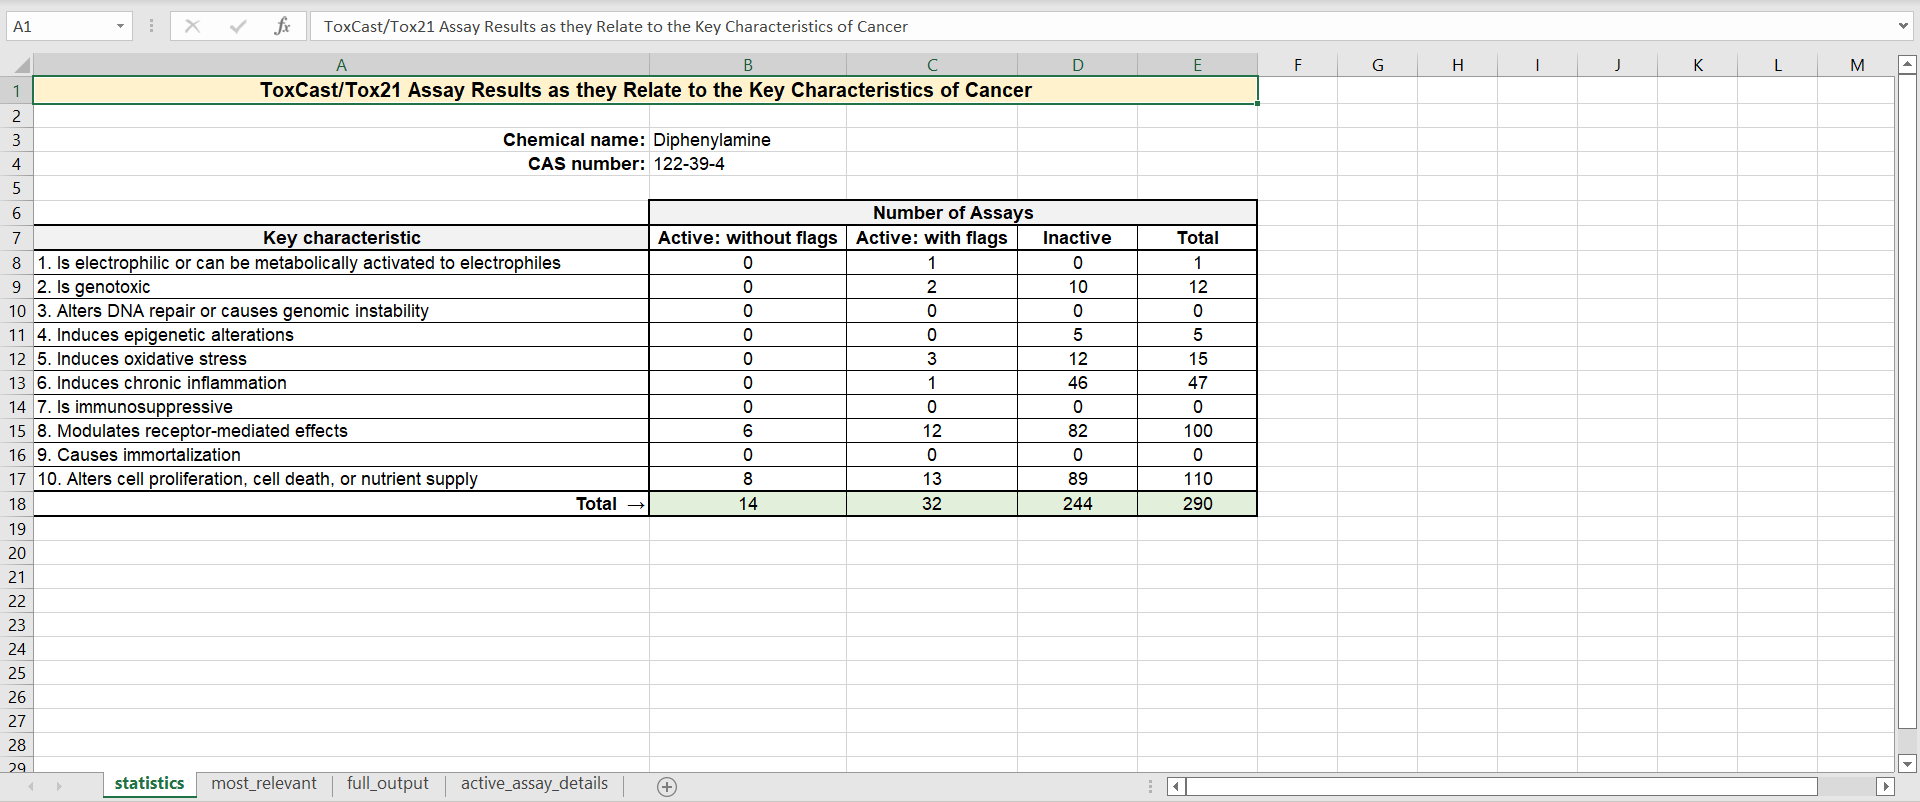Click the horizontal scrollbar right arrow
The image size is (1920, 802).
point(1886,786)
